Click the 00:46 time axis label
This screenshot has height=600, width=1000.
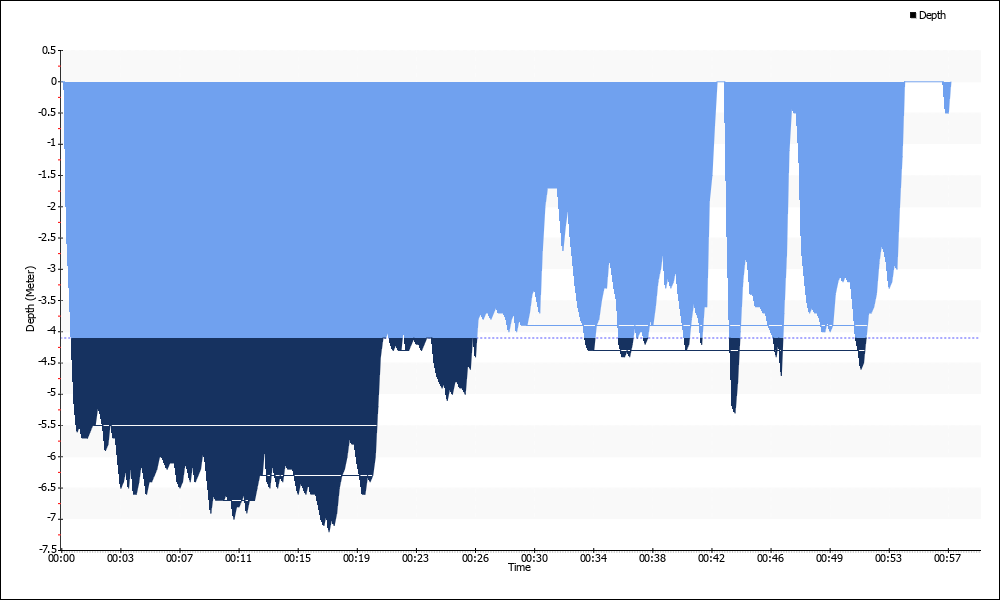click(x=770, y=559)
